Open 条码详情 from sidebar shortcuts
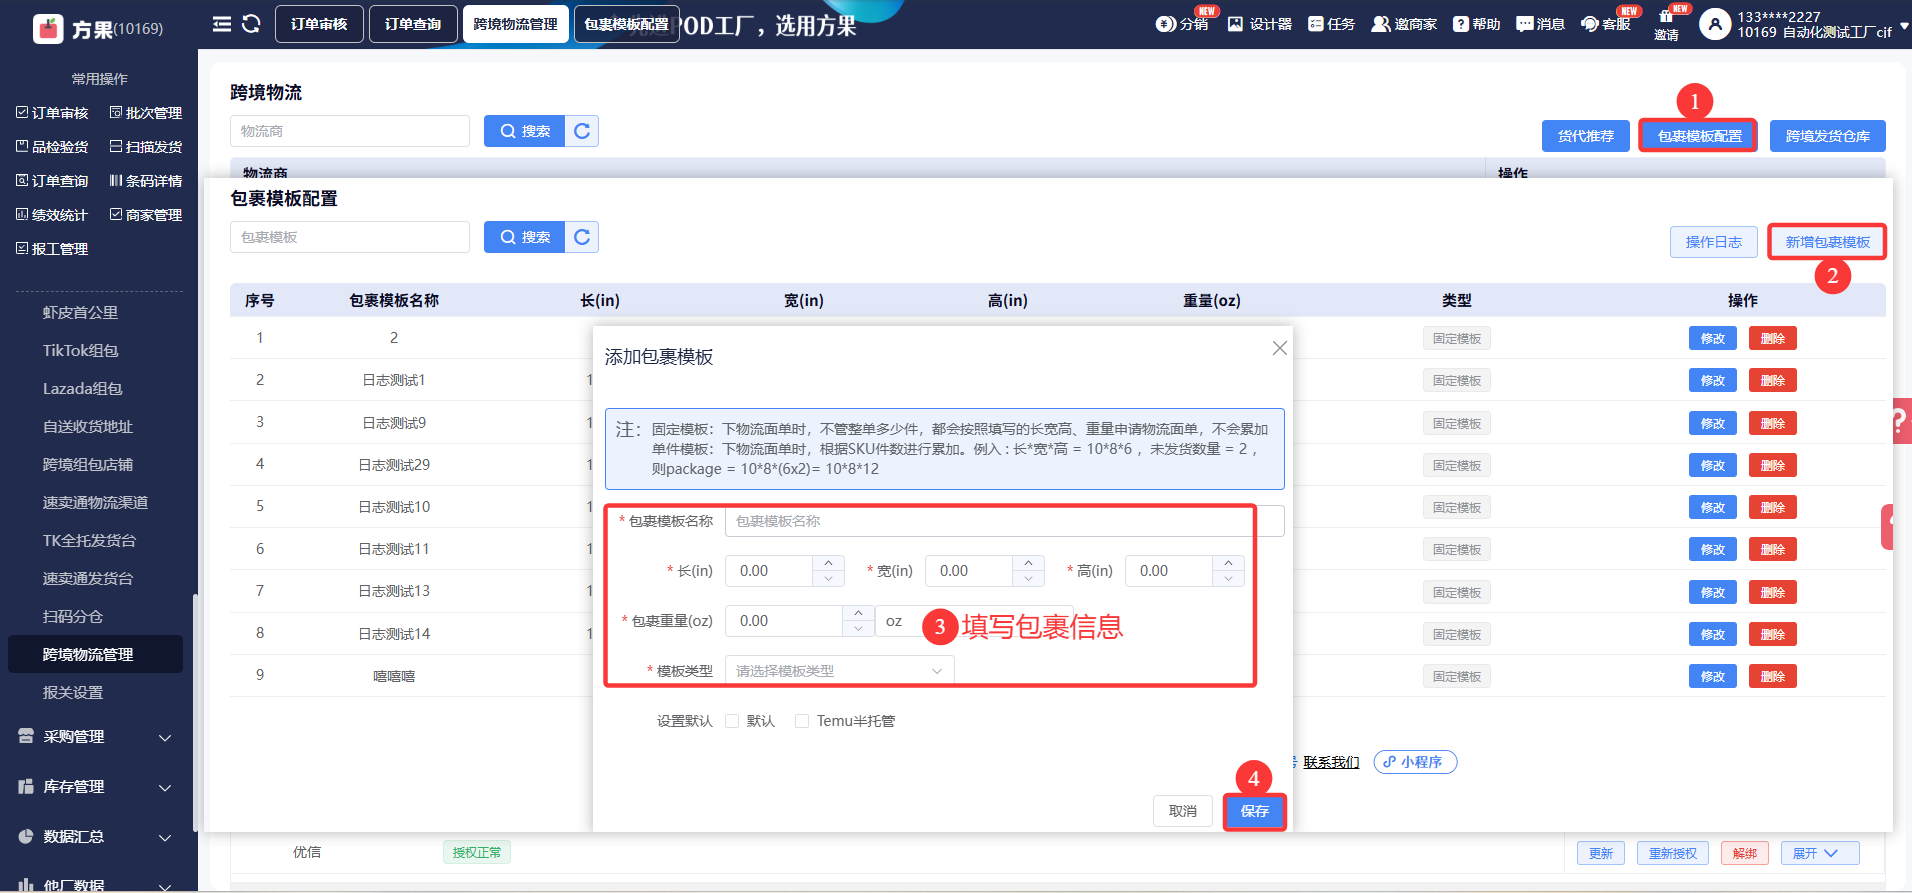Viewport: 1912px width, 893px height. point(146,181)
